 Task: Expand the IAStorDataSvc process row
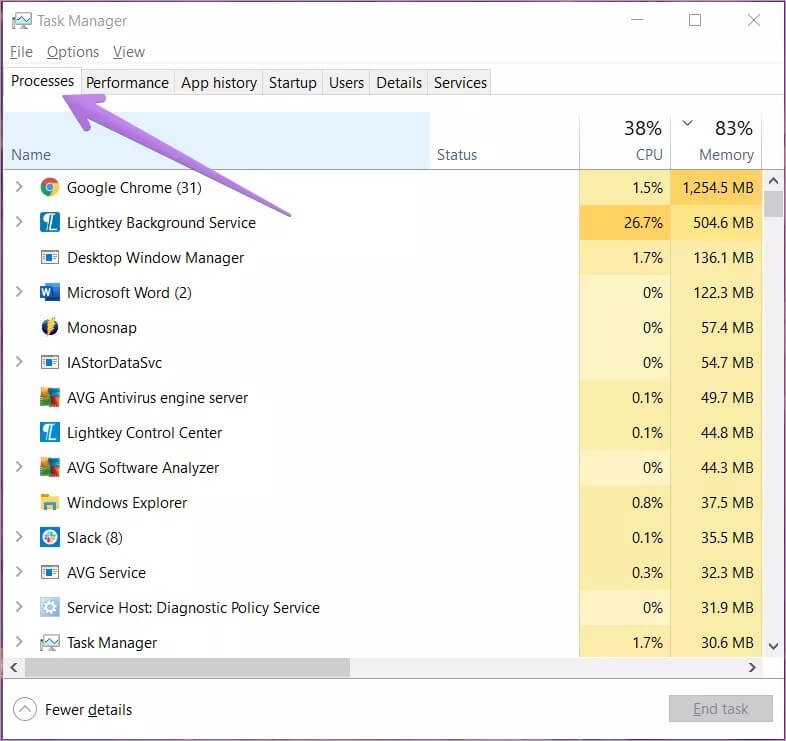[x=19, y=362]
